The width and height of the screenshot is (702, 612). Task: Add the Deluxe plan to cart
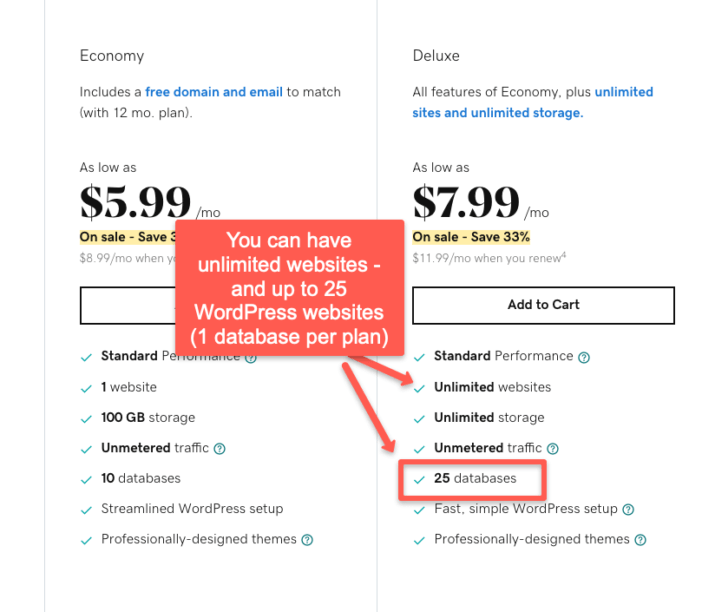tap(543, 305)
